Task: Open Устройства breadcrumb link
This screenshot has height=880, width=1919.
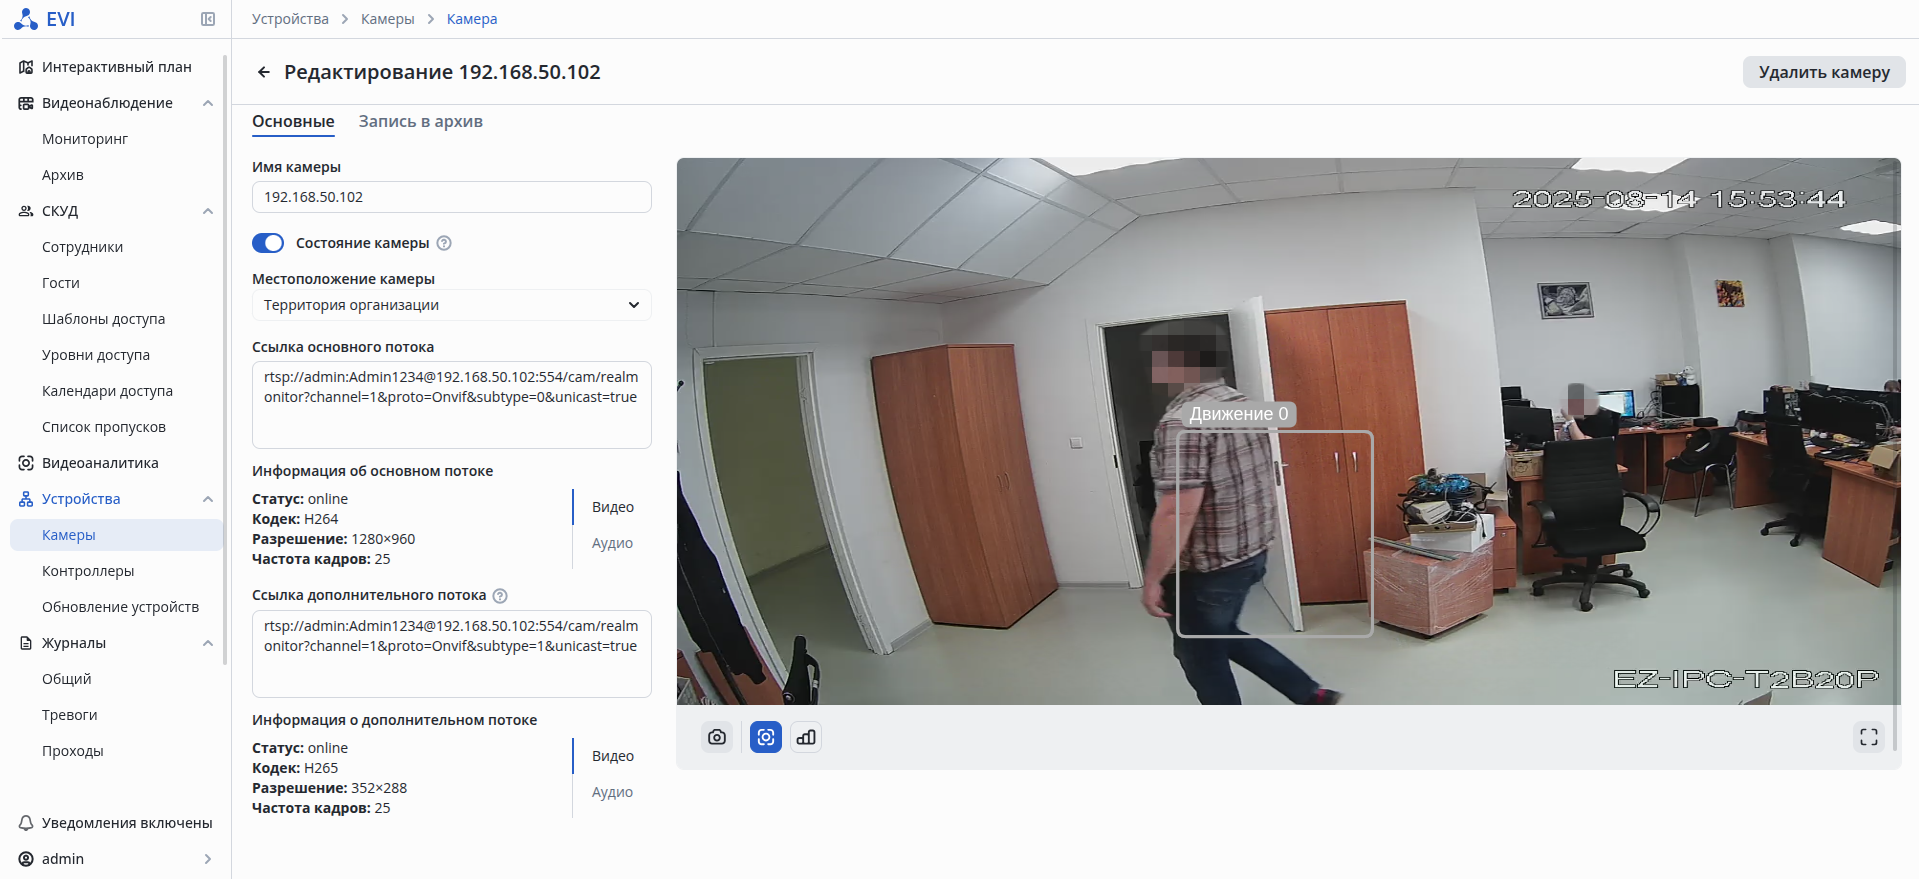Action: click(290, 19)
